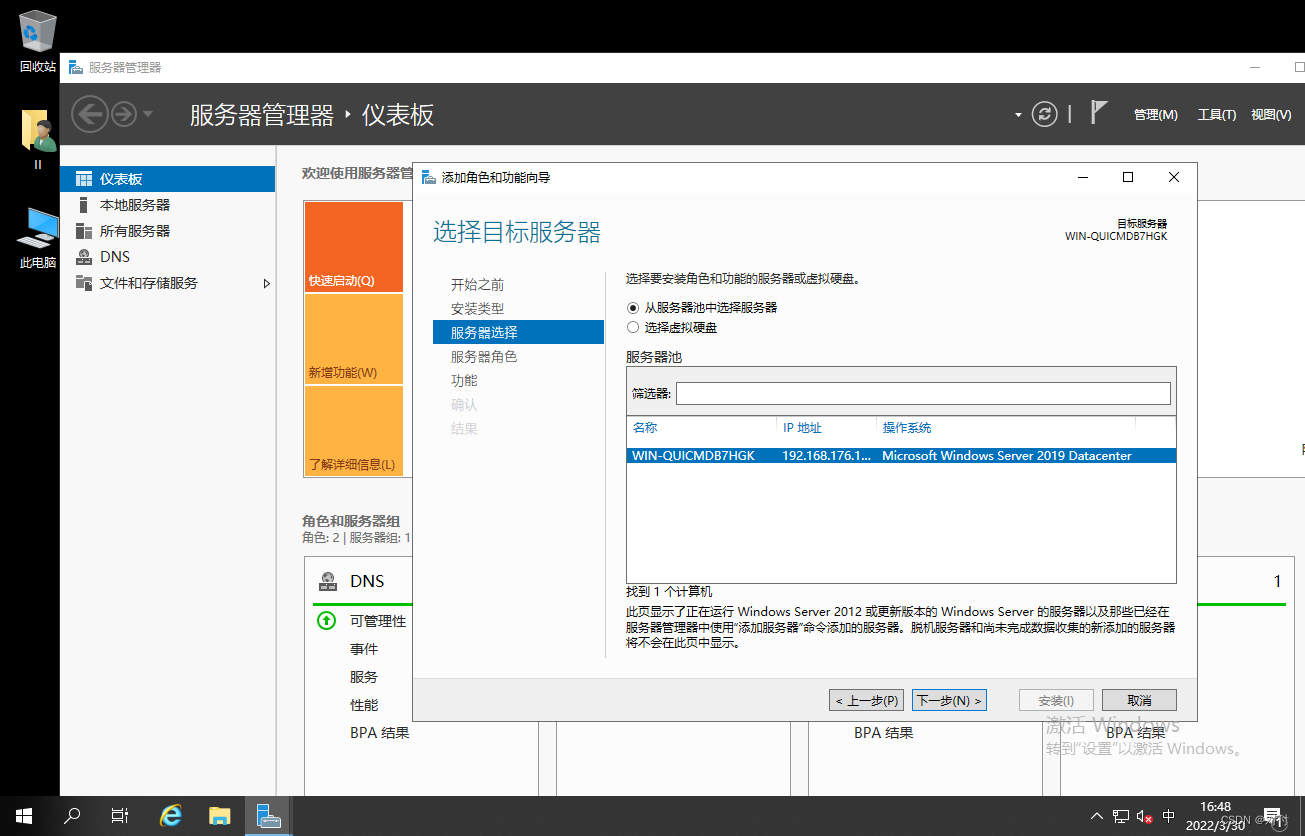1305x836 pixels.
Task: Expand hidden icons chevron in system tray
Action: [x=1096, y=815]
